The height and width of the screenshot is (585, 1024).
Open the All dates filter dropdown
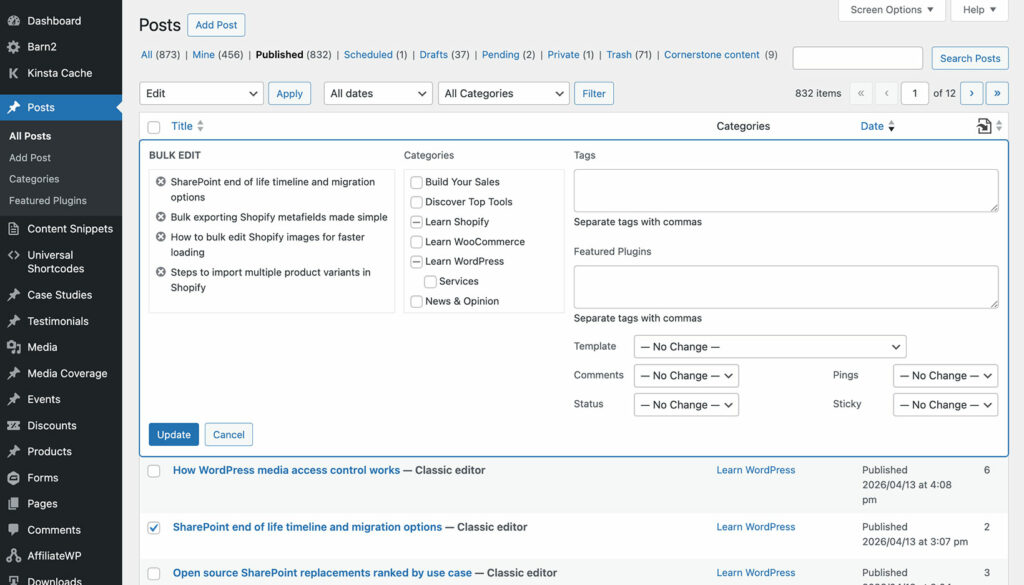(378, 93)
